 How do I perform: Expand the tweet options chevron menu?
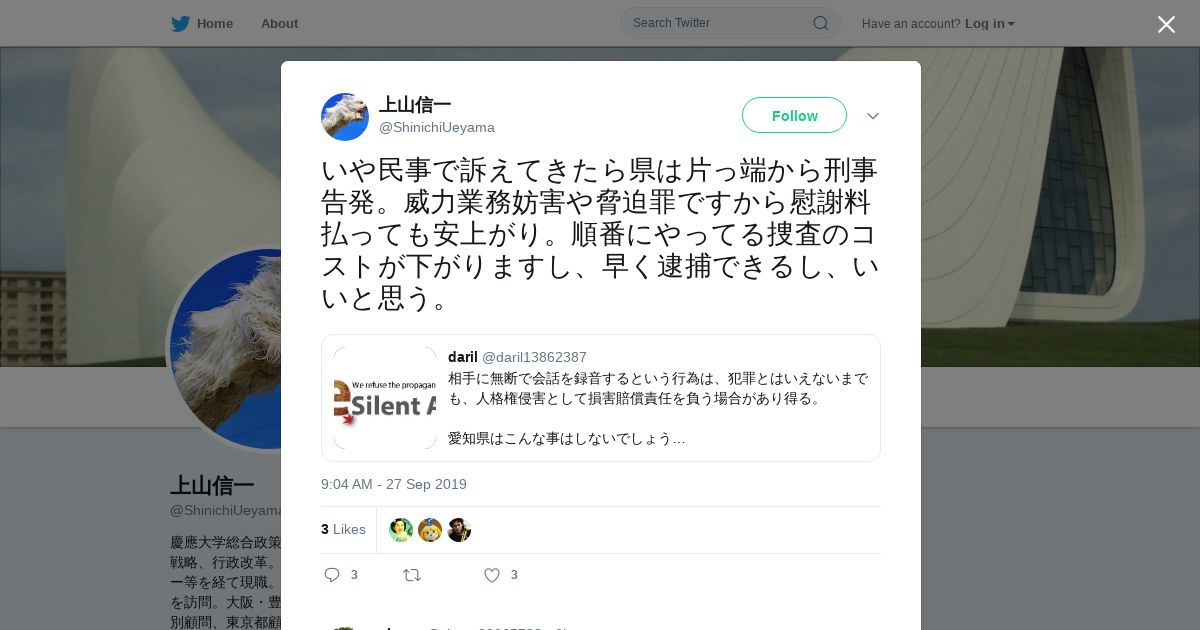(873, 116)
